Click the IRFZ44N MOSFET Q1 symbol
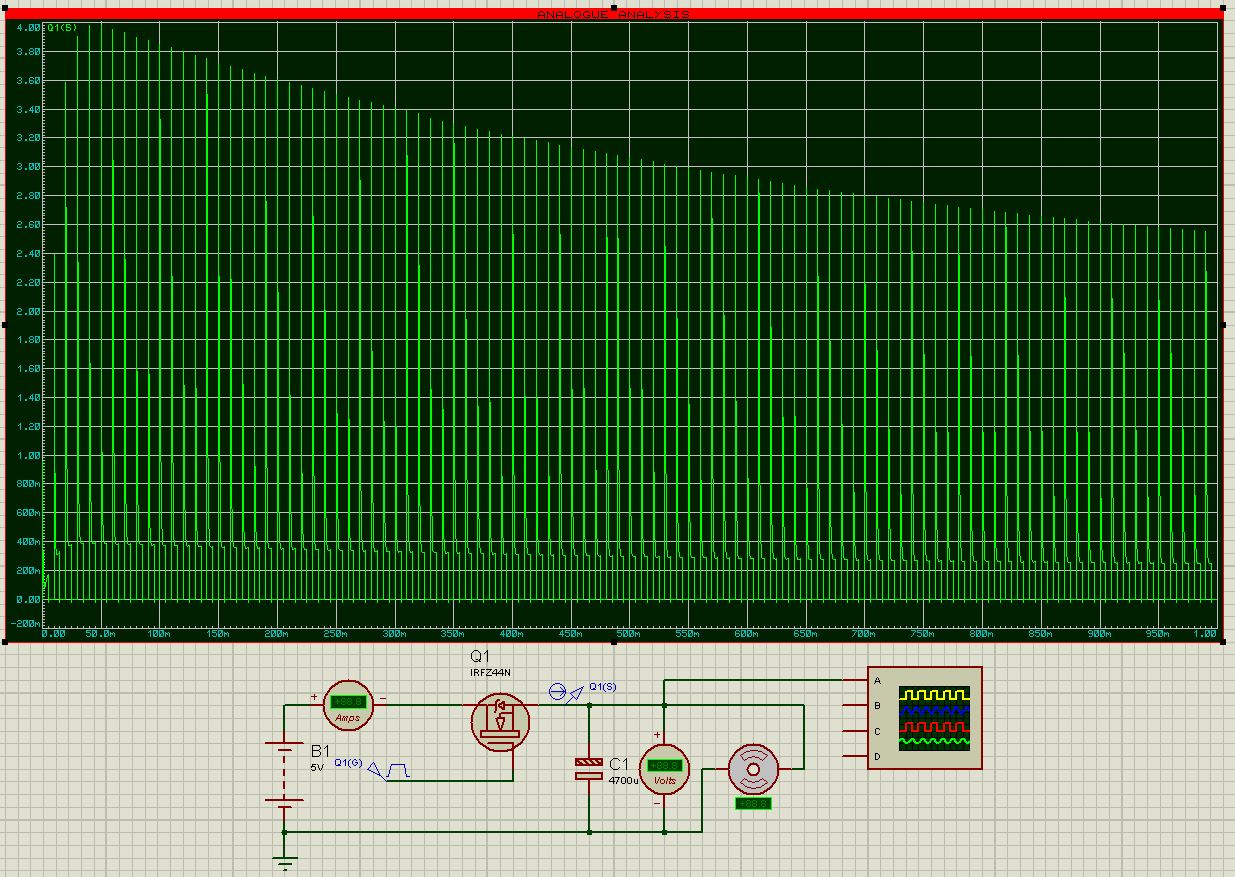Viewport: 1235px width, 877px height. click(x=501, y=722)
